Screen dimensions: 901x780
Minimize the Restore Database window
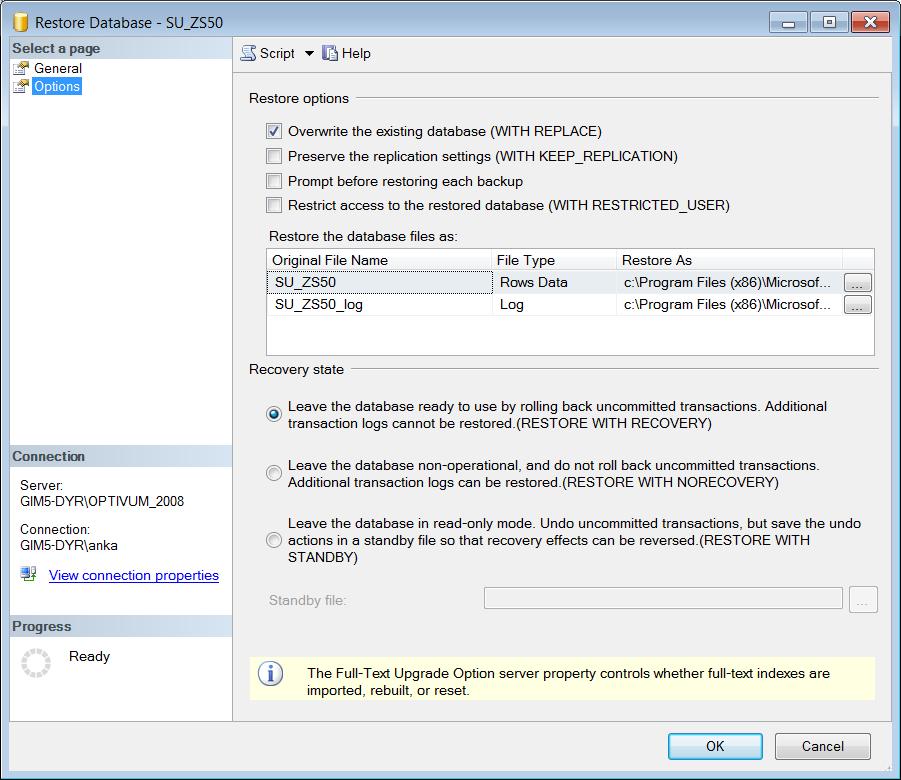click(788, 23)
